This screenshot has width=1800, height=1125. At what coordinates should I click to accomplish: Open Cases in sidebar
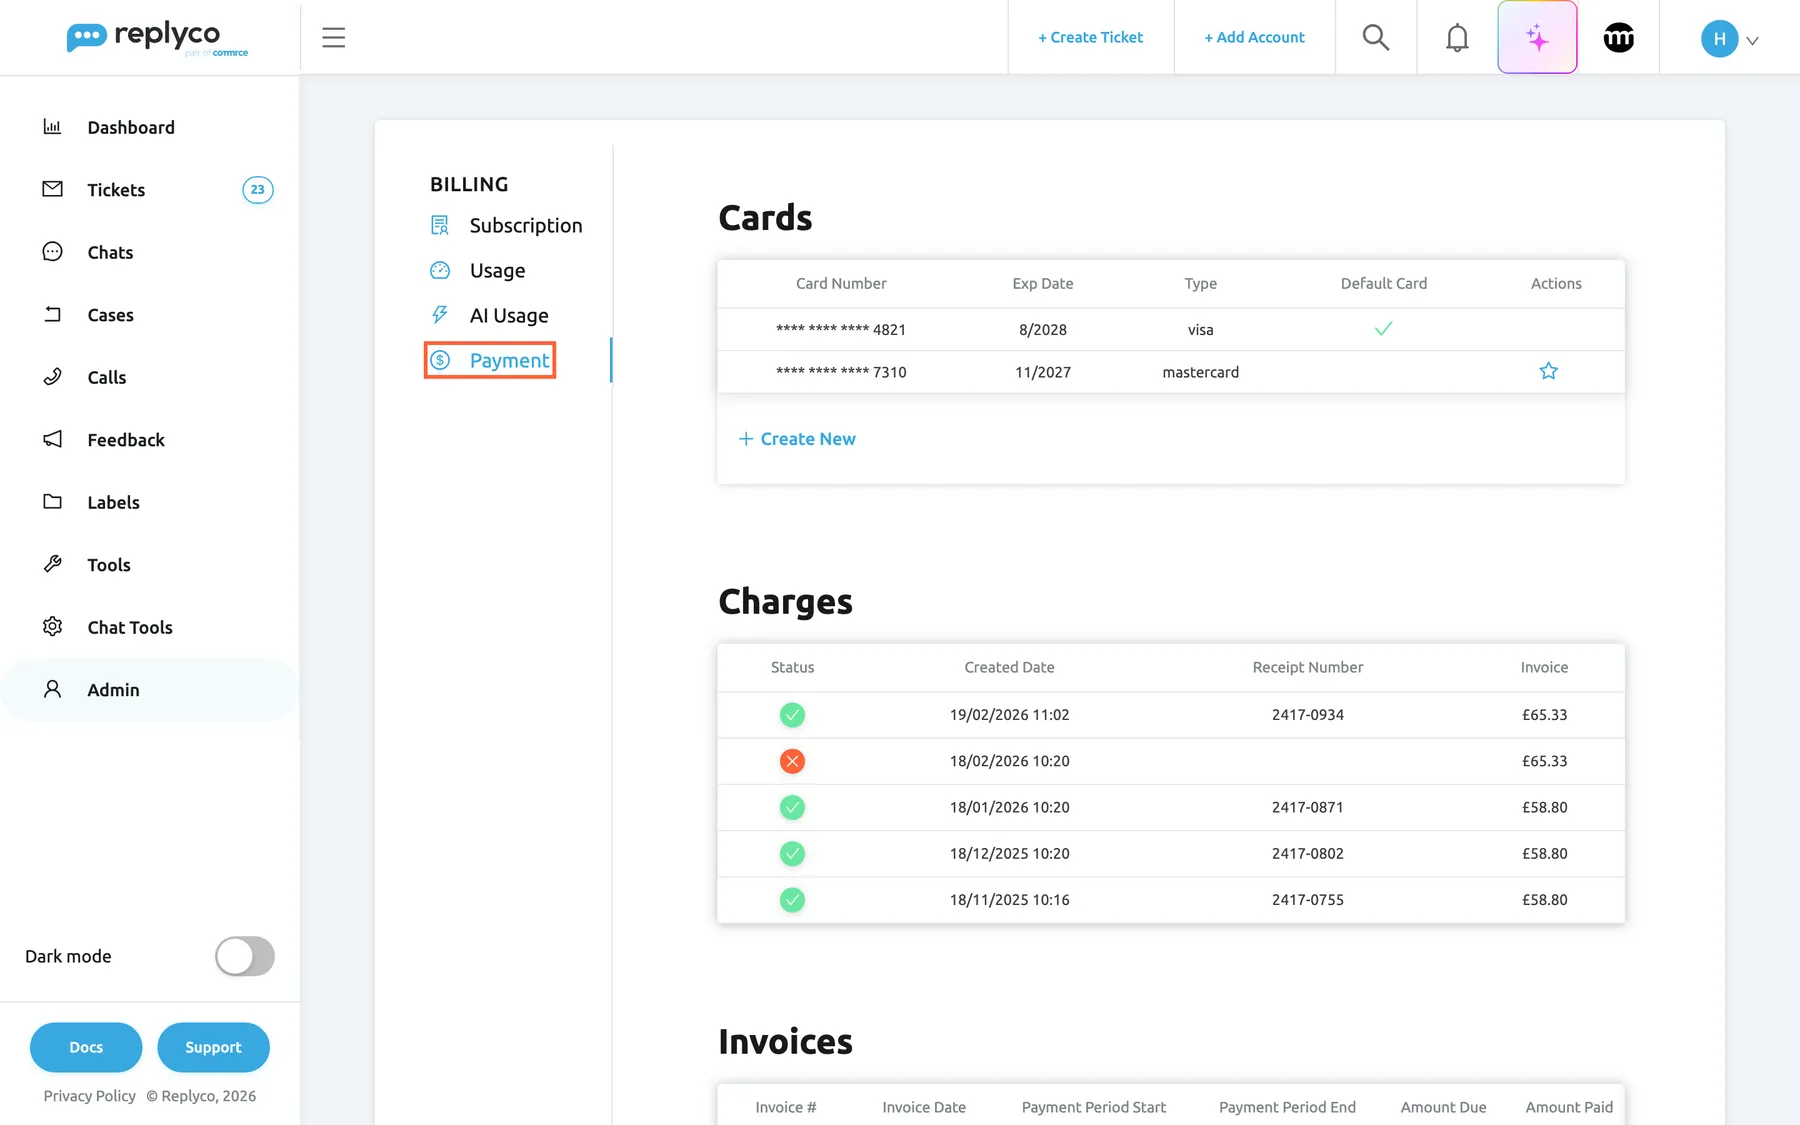(x=110, y=315)
